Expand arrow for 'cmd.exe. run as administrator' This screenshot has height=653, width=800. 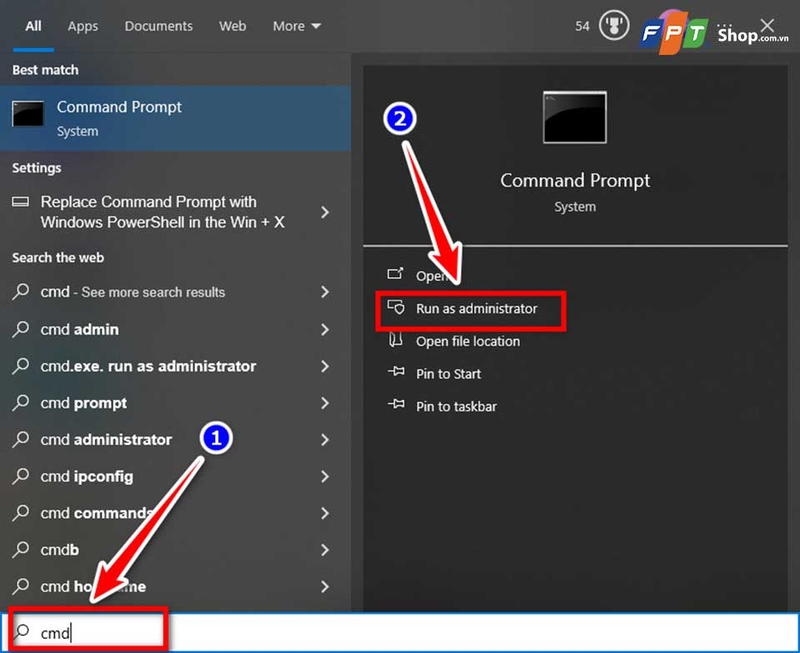point(325,366)
